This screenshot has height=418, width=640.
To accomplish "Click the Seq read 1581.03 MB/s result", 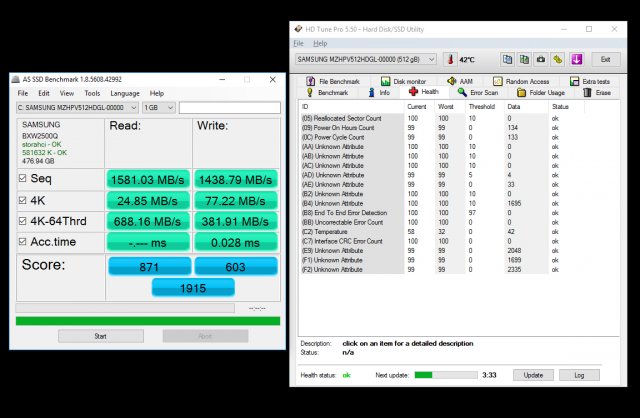I will pos(148,180).
